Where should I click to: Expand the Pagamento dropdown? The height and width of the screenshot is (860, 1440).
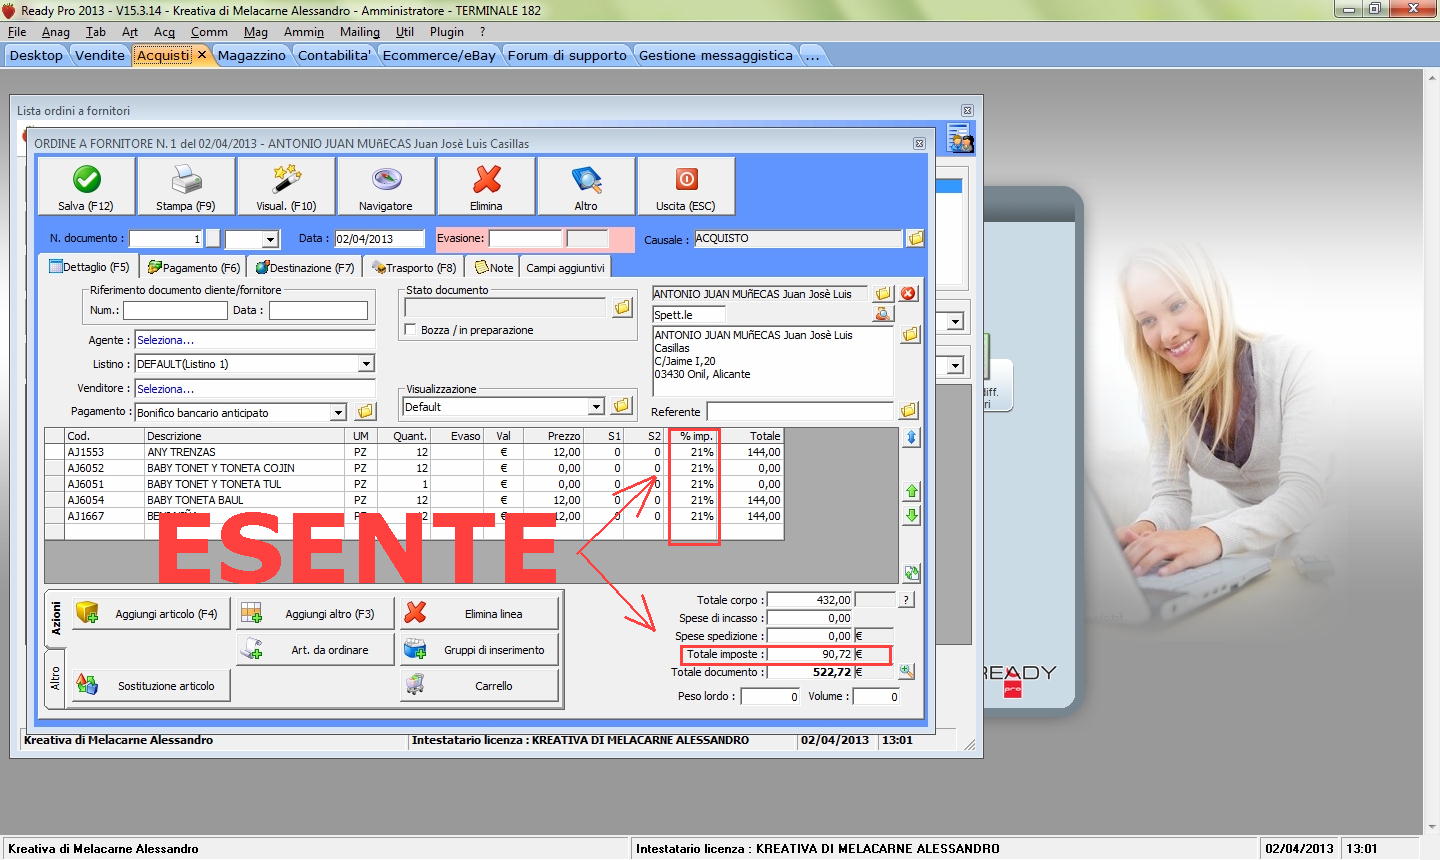(x=338, y=413)
